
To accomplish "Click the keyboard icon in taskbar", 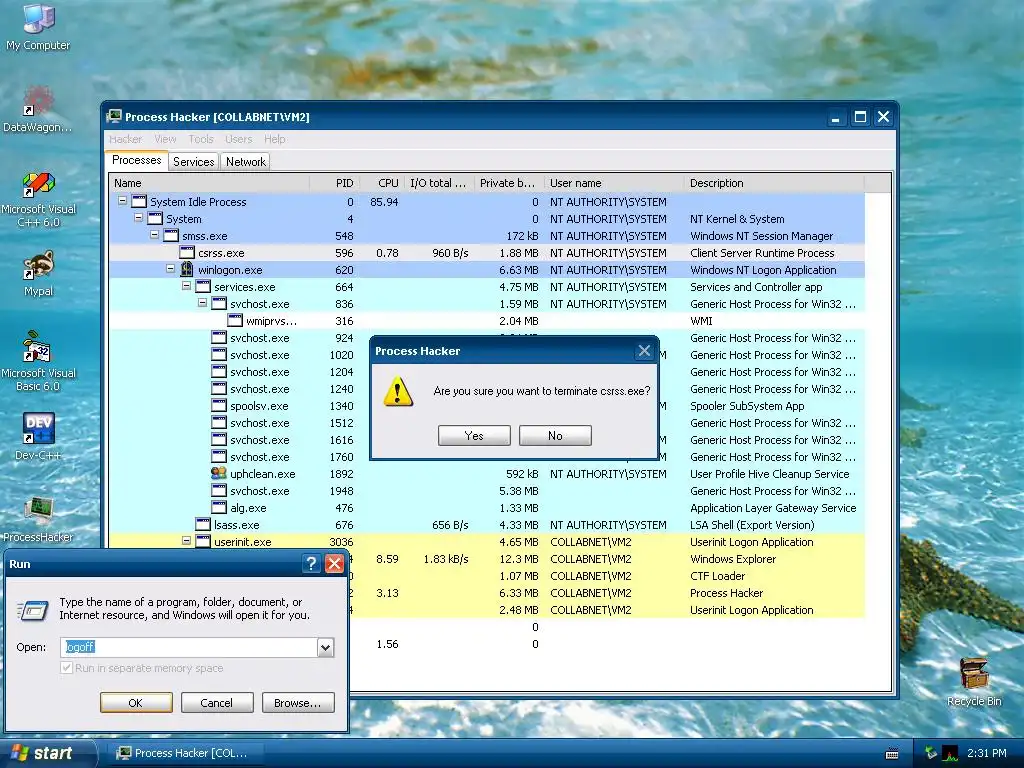I will 891,754.
